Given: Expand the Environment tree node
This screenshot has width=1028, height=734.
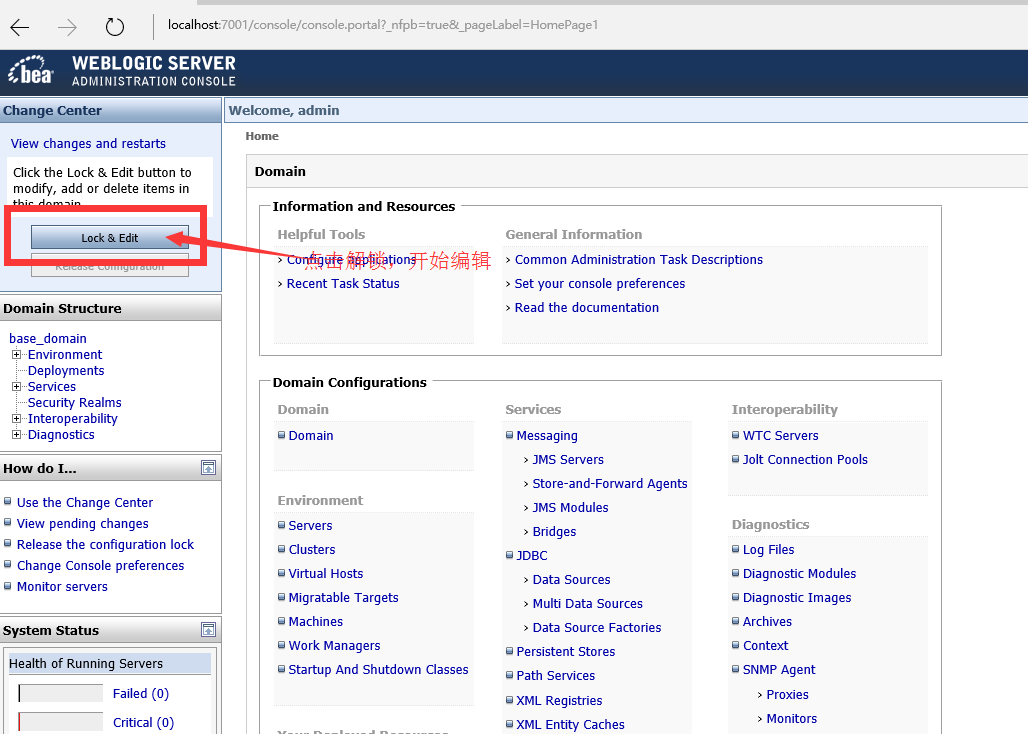Looking at the screenshot, I should (16, 355).
